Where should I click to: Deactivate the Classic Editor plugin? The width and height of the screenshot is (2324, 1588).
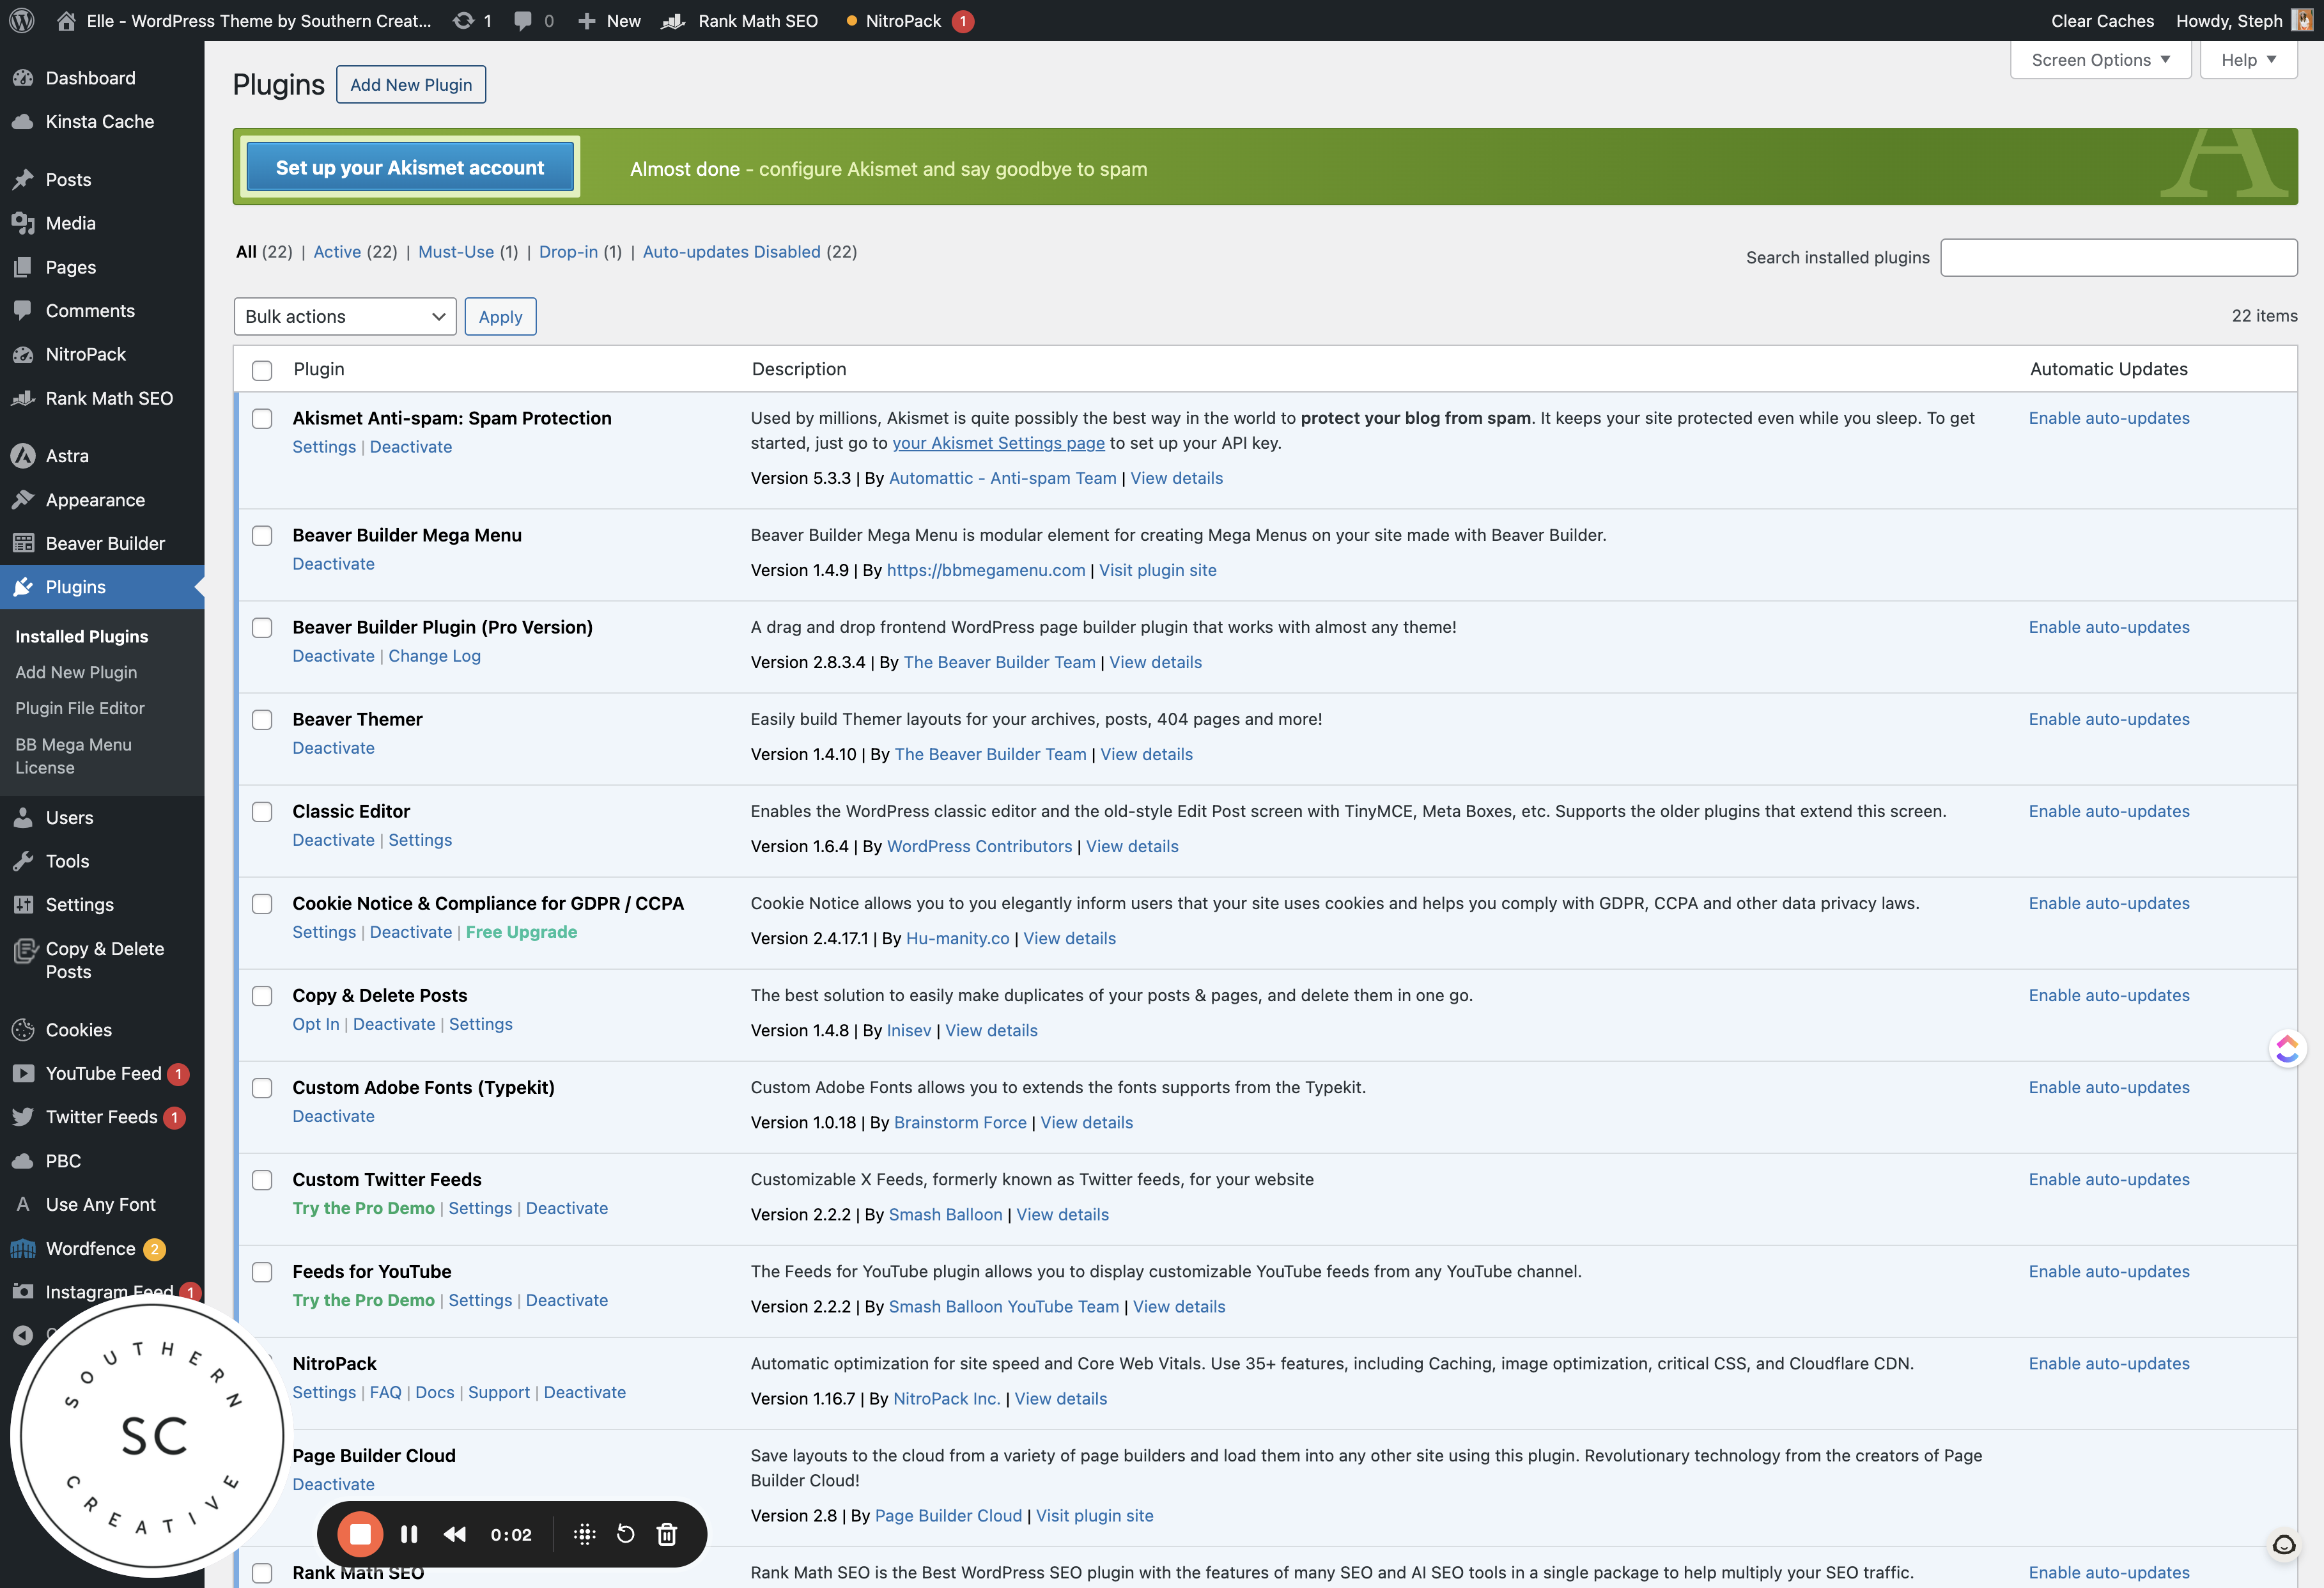(x=333, y=840)
